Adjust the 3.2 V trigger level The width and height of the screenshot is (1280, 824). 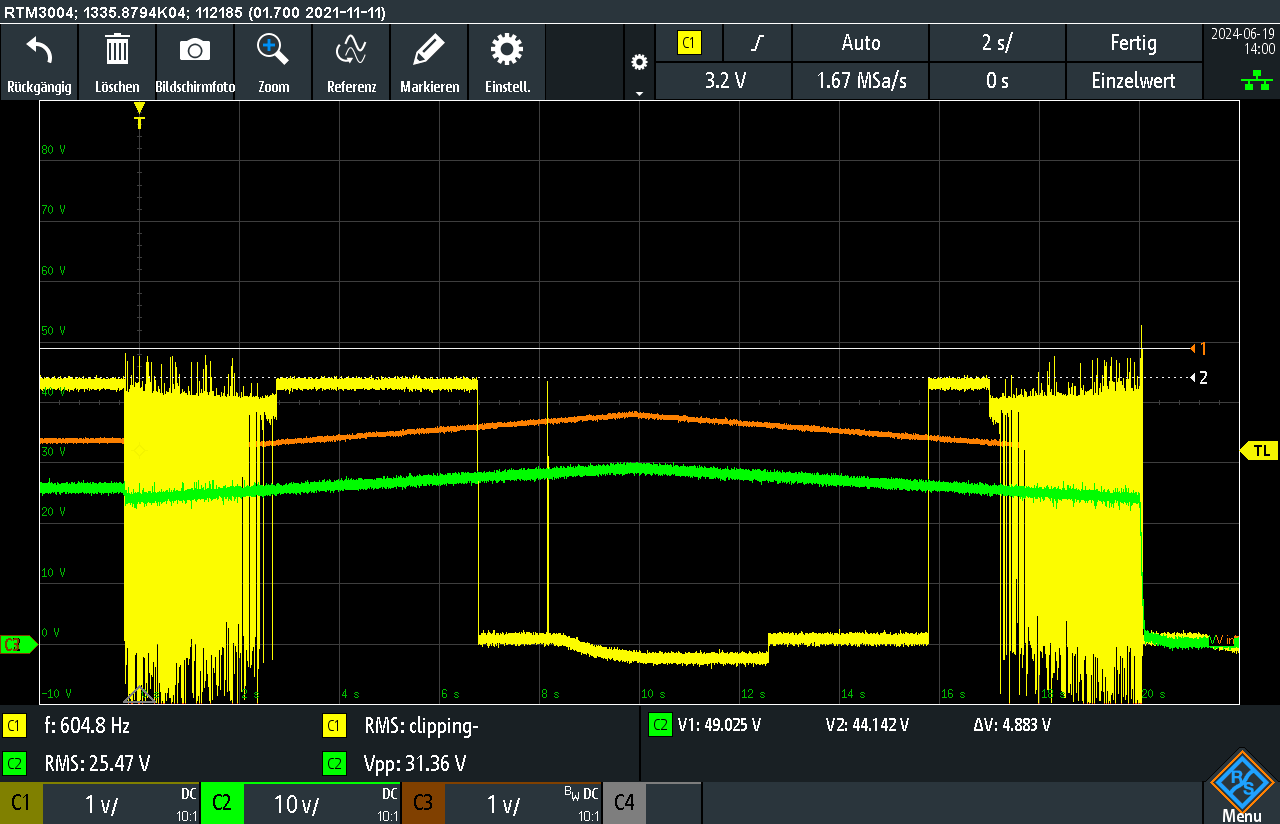(724, 81)
